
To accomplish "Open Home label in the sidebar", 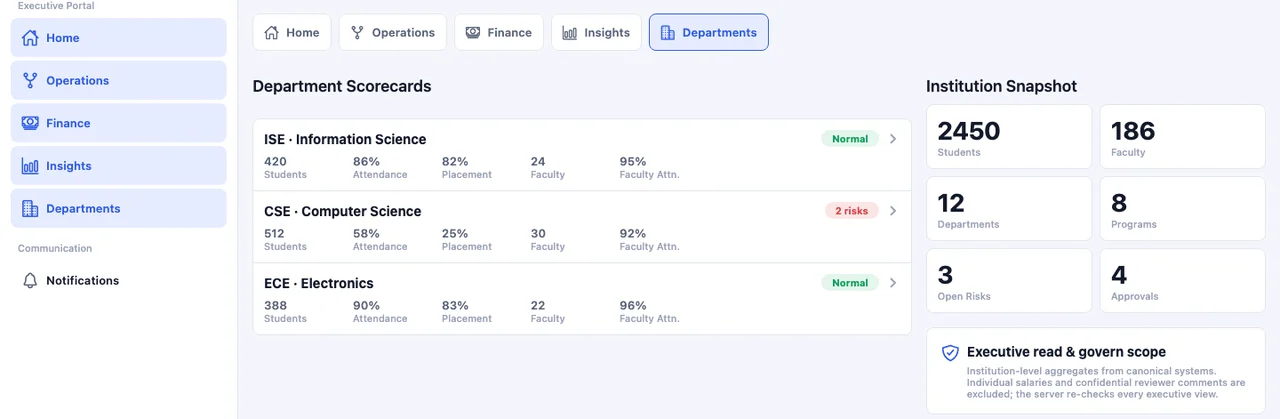I will (63, 38).
